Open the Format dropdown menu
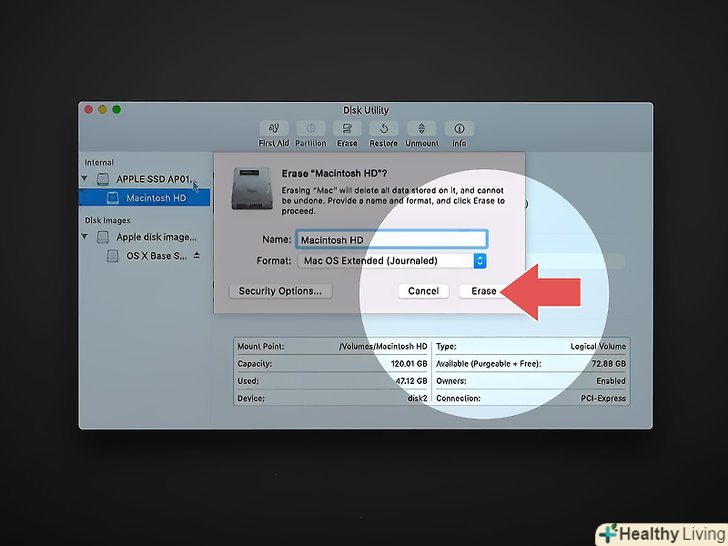728x546 pixels. point(392,261)
